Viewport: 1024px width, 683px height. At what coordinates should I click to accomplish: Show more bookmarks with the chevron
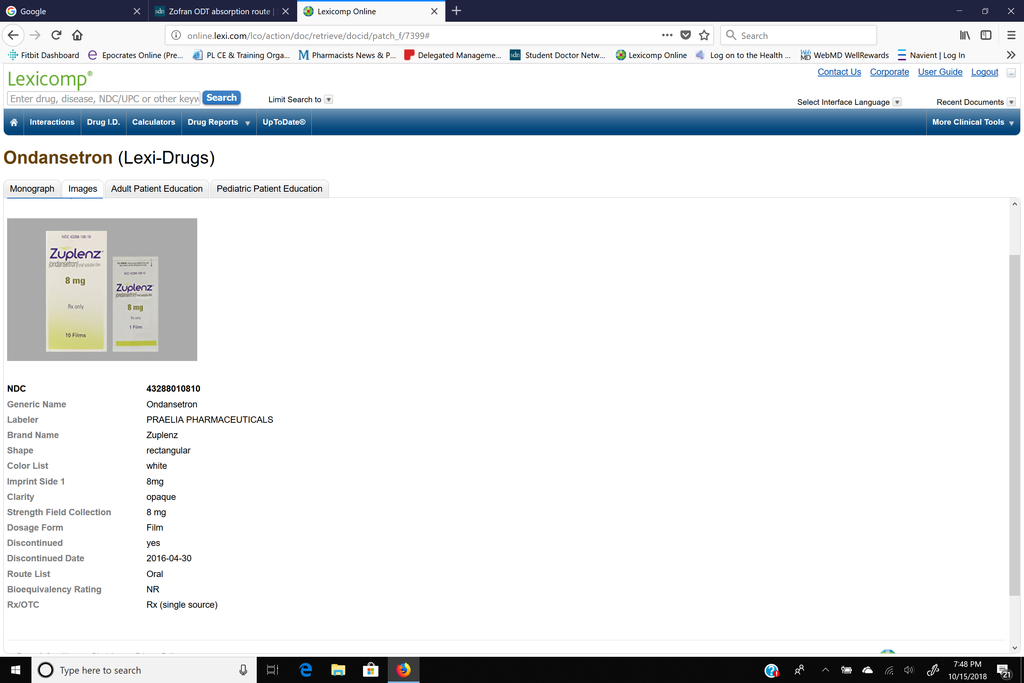1011,55
